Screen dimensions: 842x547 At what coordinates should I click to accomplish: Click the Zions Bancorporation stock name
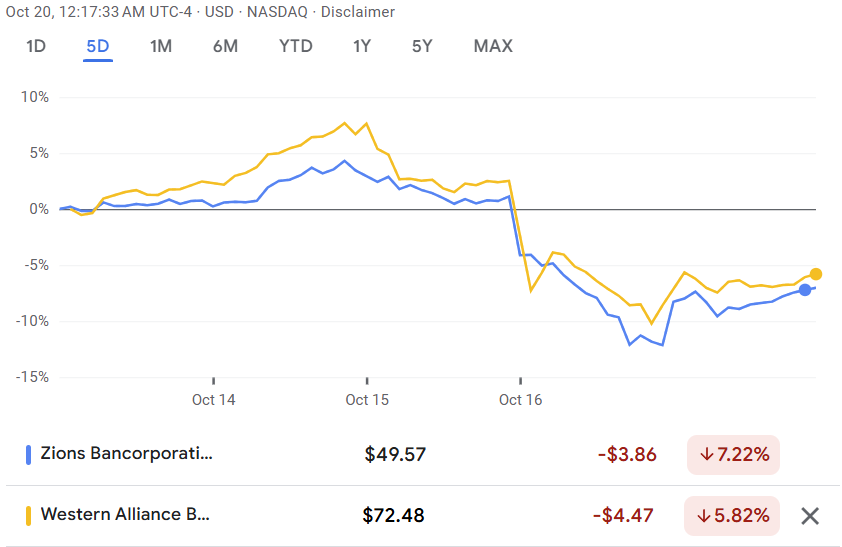[x=126, y=454]
